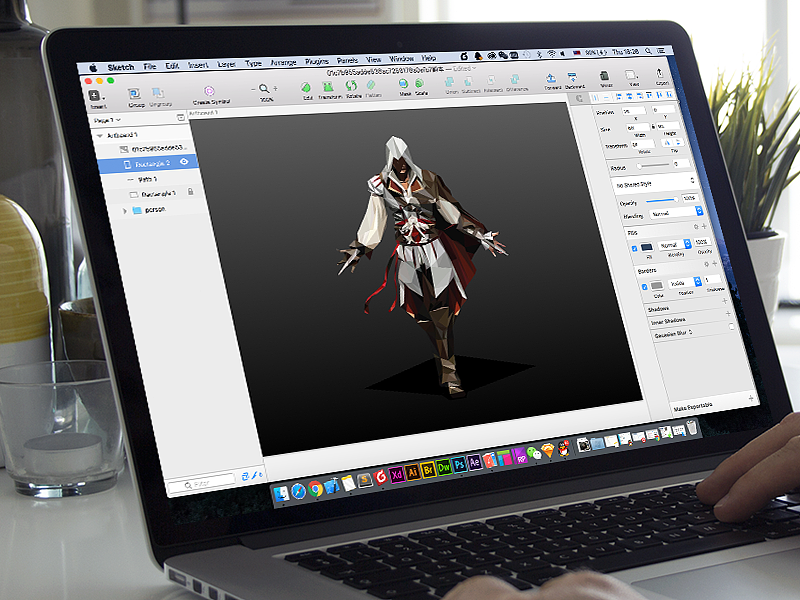This screenshot has height=600, width=800.
Task: Click the Scale tool icon
Action: pos(419,83)
